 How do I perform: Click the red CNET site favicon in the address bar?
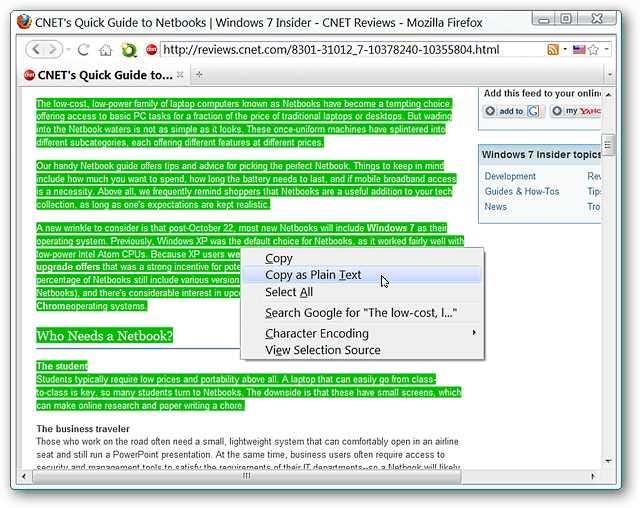click(151, 49)
